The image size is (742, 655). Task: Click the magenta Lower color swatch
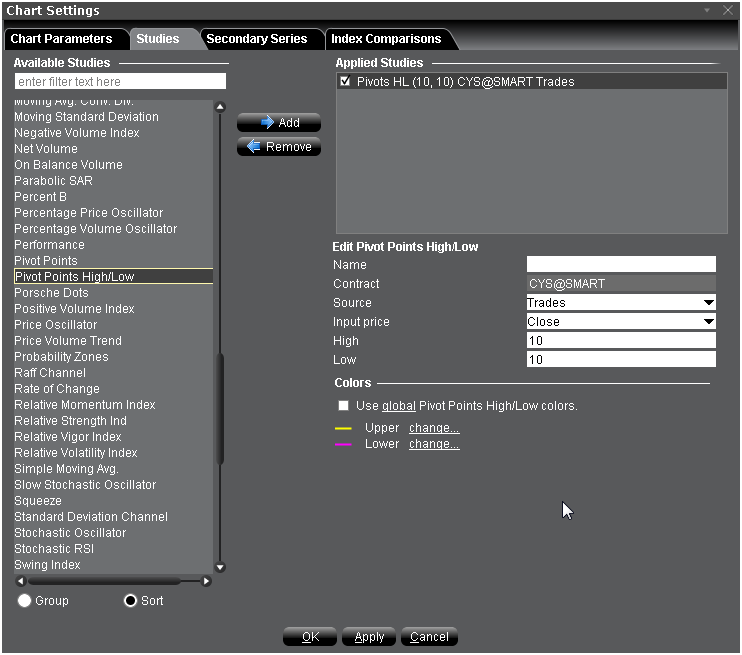[x=344, y=444]
